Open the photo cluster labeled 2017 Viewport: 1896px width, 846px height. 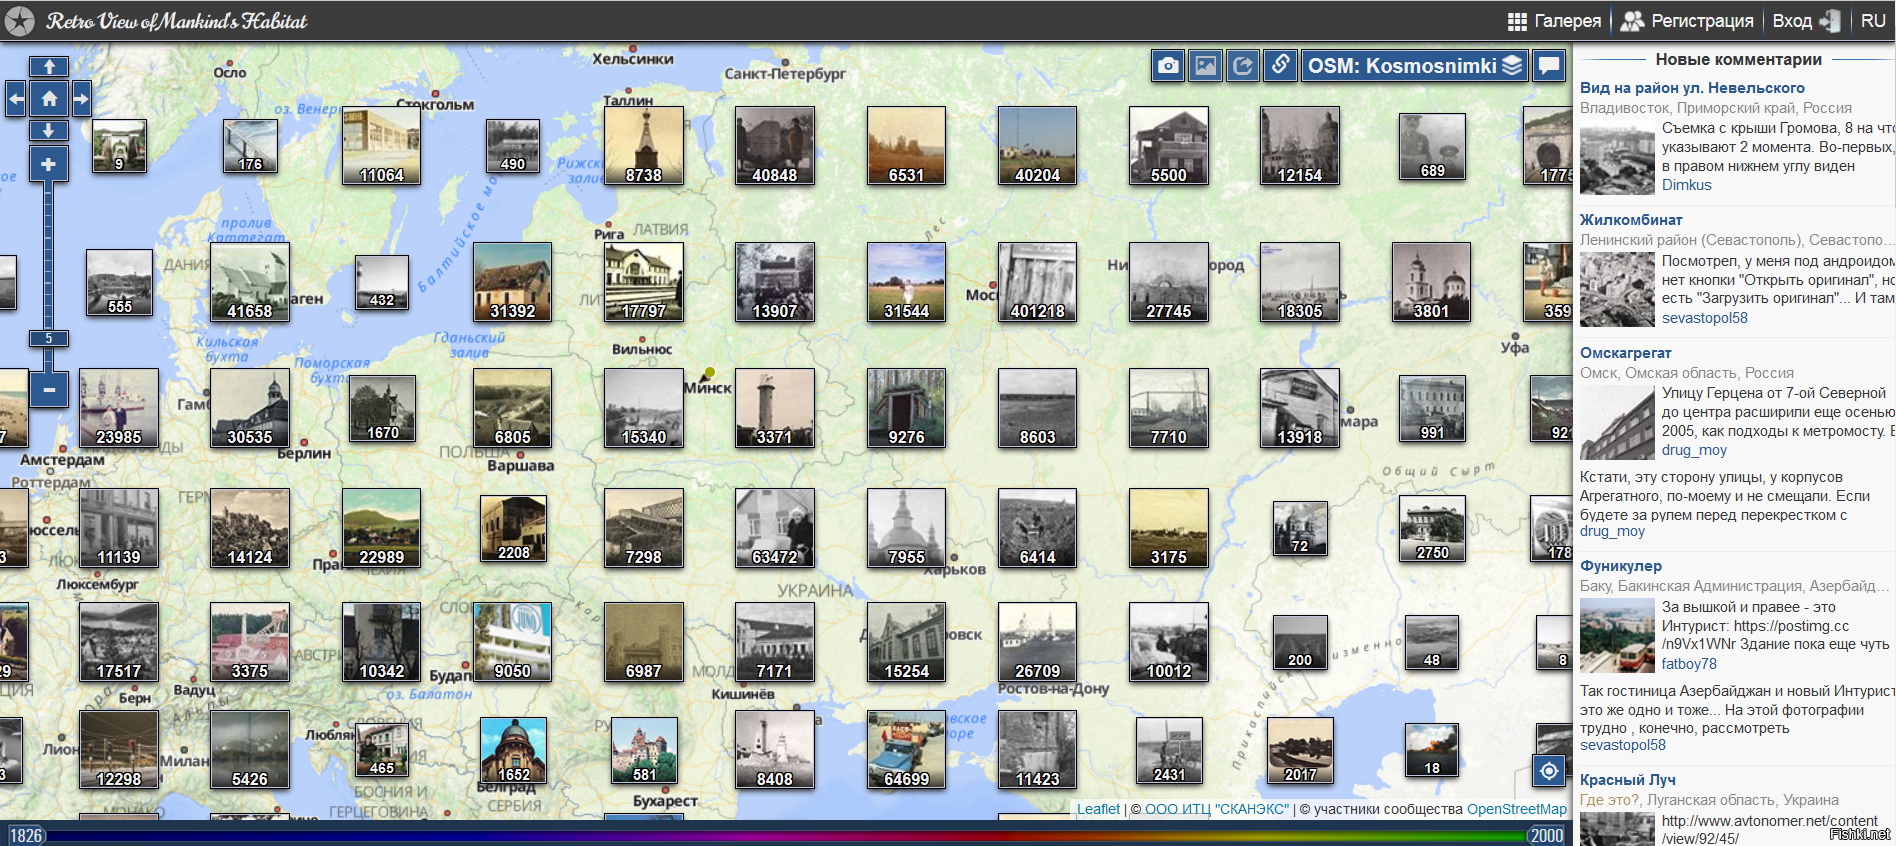click(1300, 750)
